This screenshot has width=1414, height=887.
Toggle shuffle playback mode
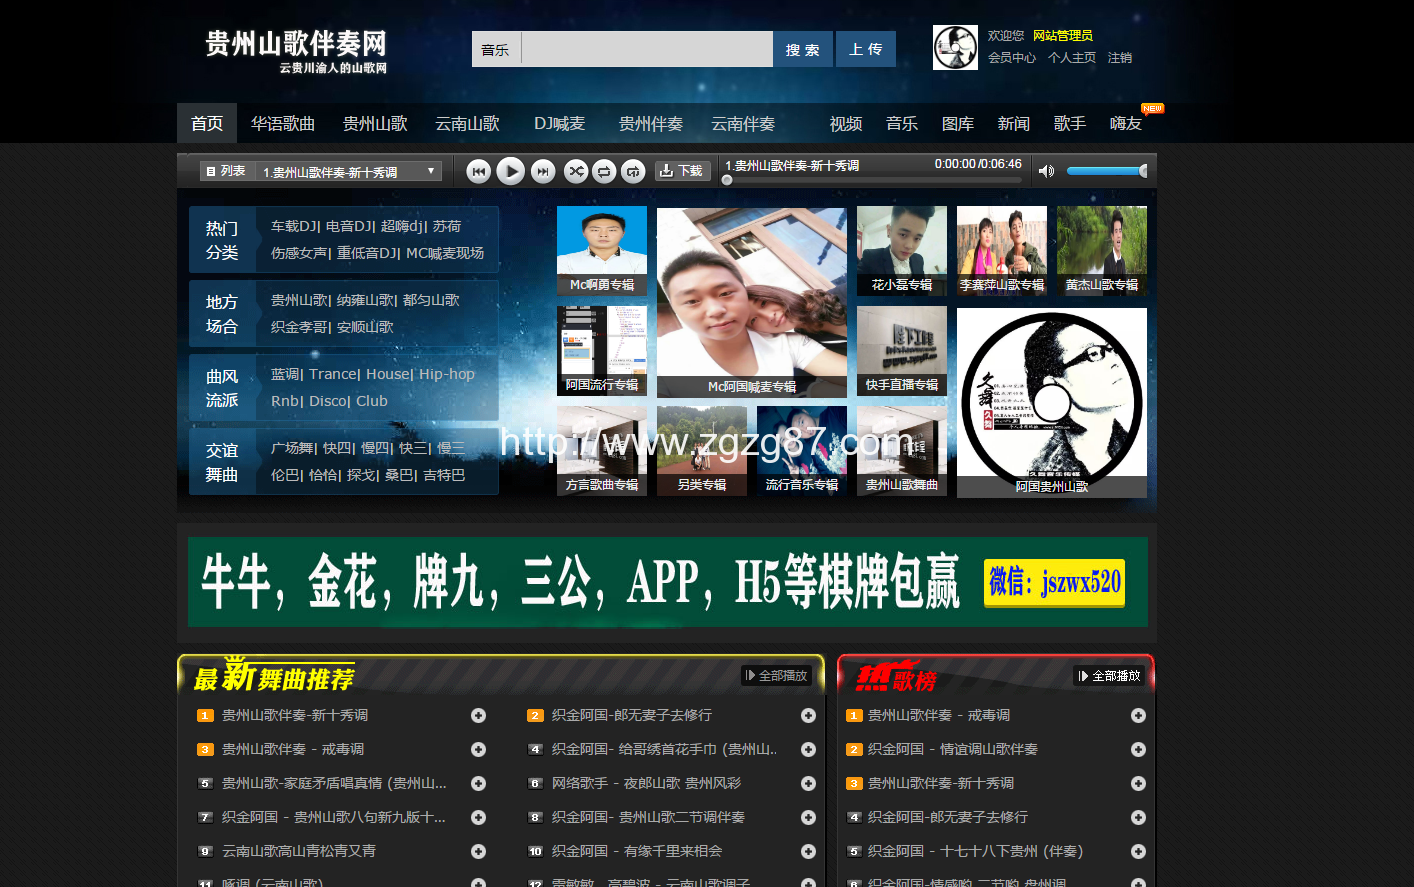point(575,172)
